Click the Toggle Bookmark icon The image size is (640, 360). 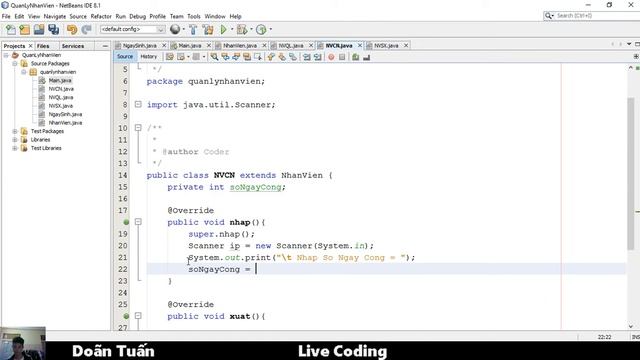293,57
